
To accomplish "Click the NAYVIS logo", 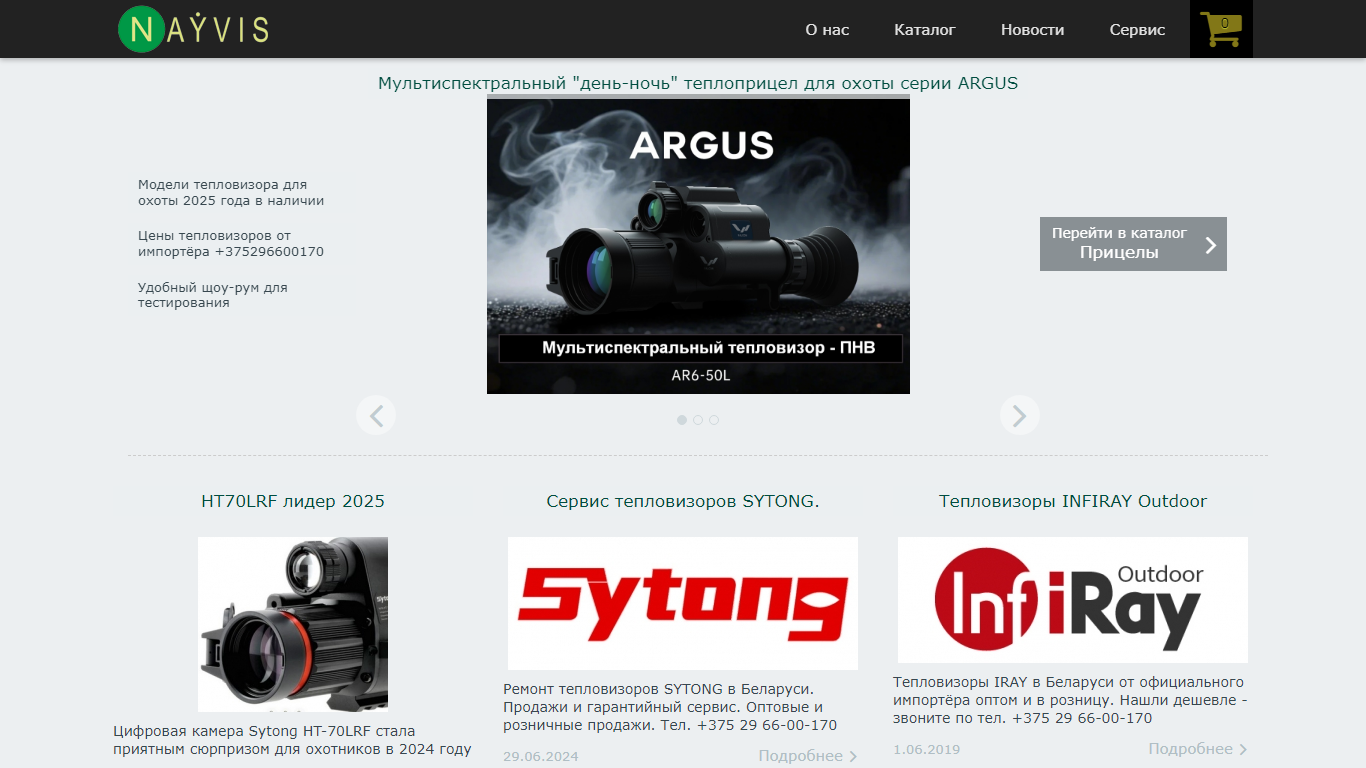I will point(193,29).
